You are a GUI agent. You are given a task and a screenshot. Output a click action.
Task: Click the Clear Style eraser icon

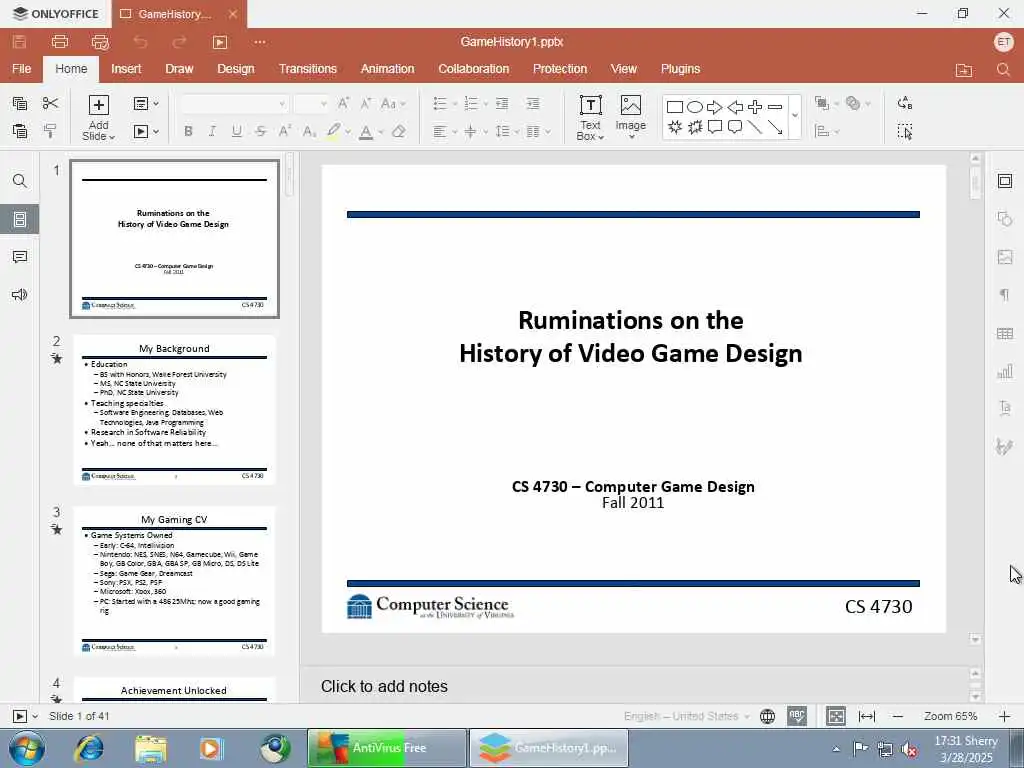click(398, 131)
